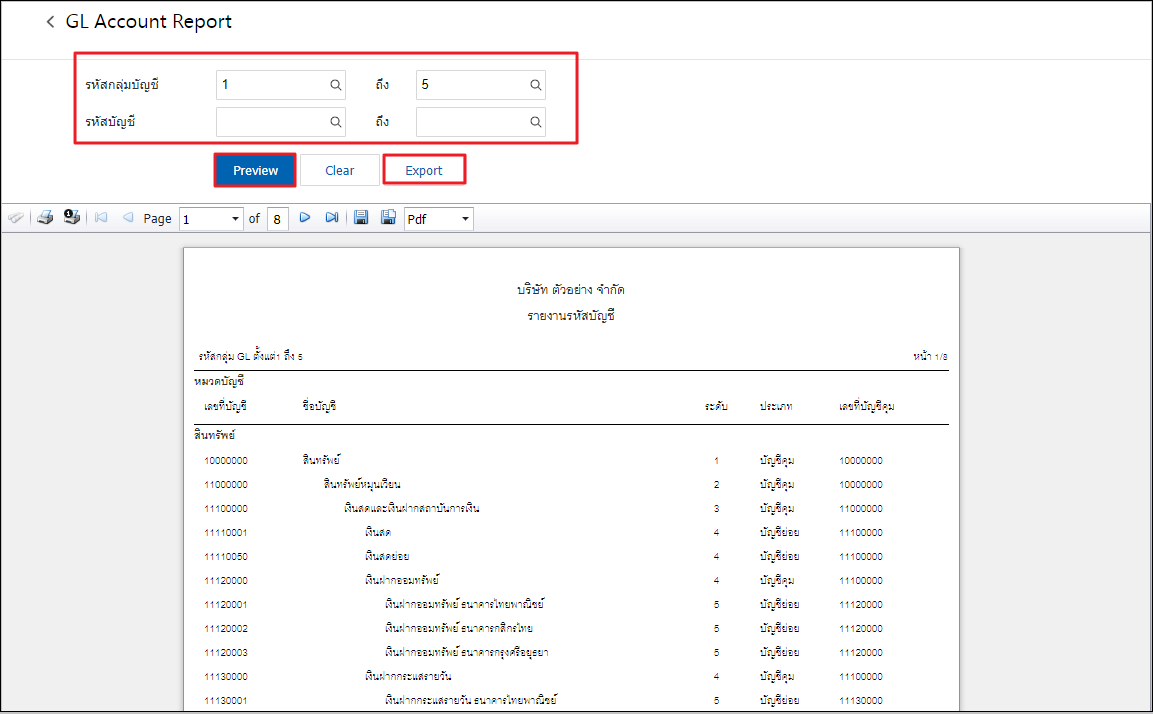The image size is (1153, 714).
Task: Click account number 11120000 in first column
Action: [226, 581]
